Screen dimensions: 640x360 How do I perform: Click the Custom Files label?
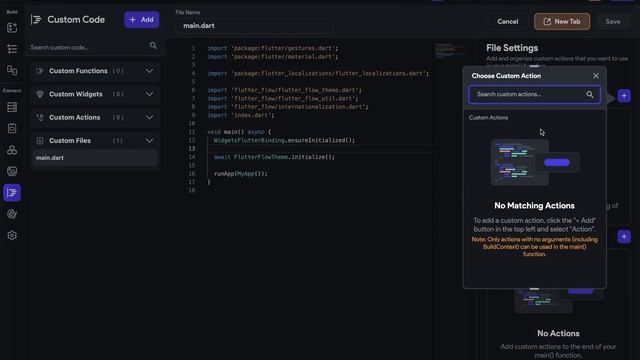point(70,141)
